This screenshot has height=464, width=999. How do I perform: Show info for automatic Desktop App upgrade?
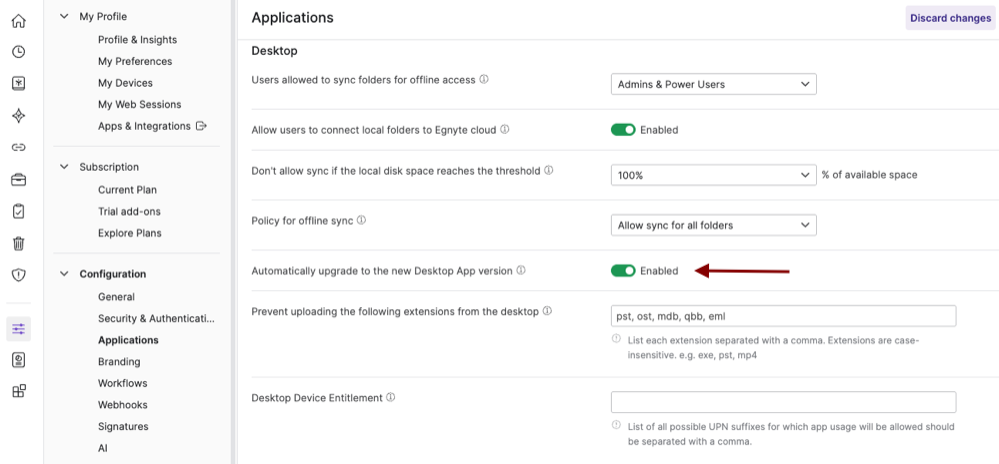click(521, 270)
